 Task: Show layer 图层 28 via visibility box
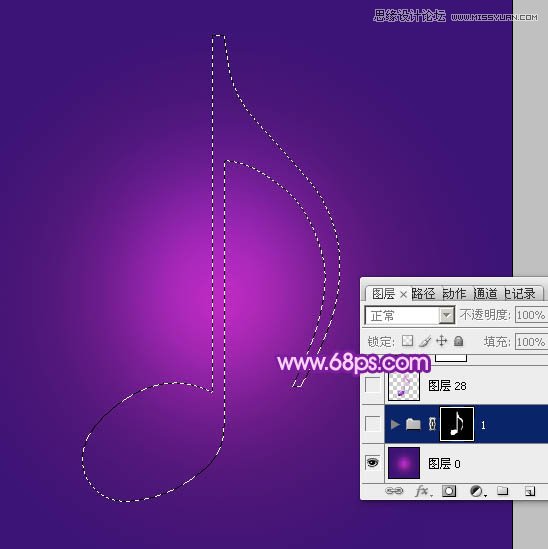372,385
